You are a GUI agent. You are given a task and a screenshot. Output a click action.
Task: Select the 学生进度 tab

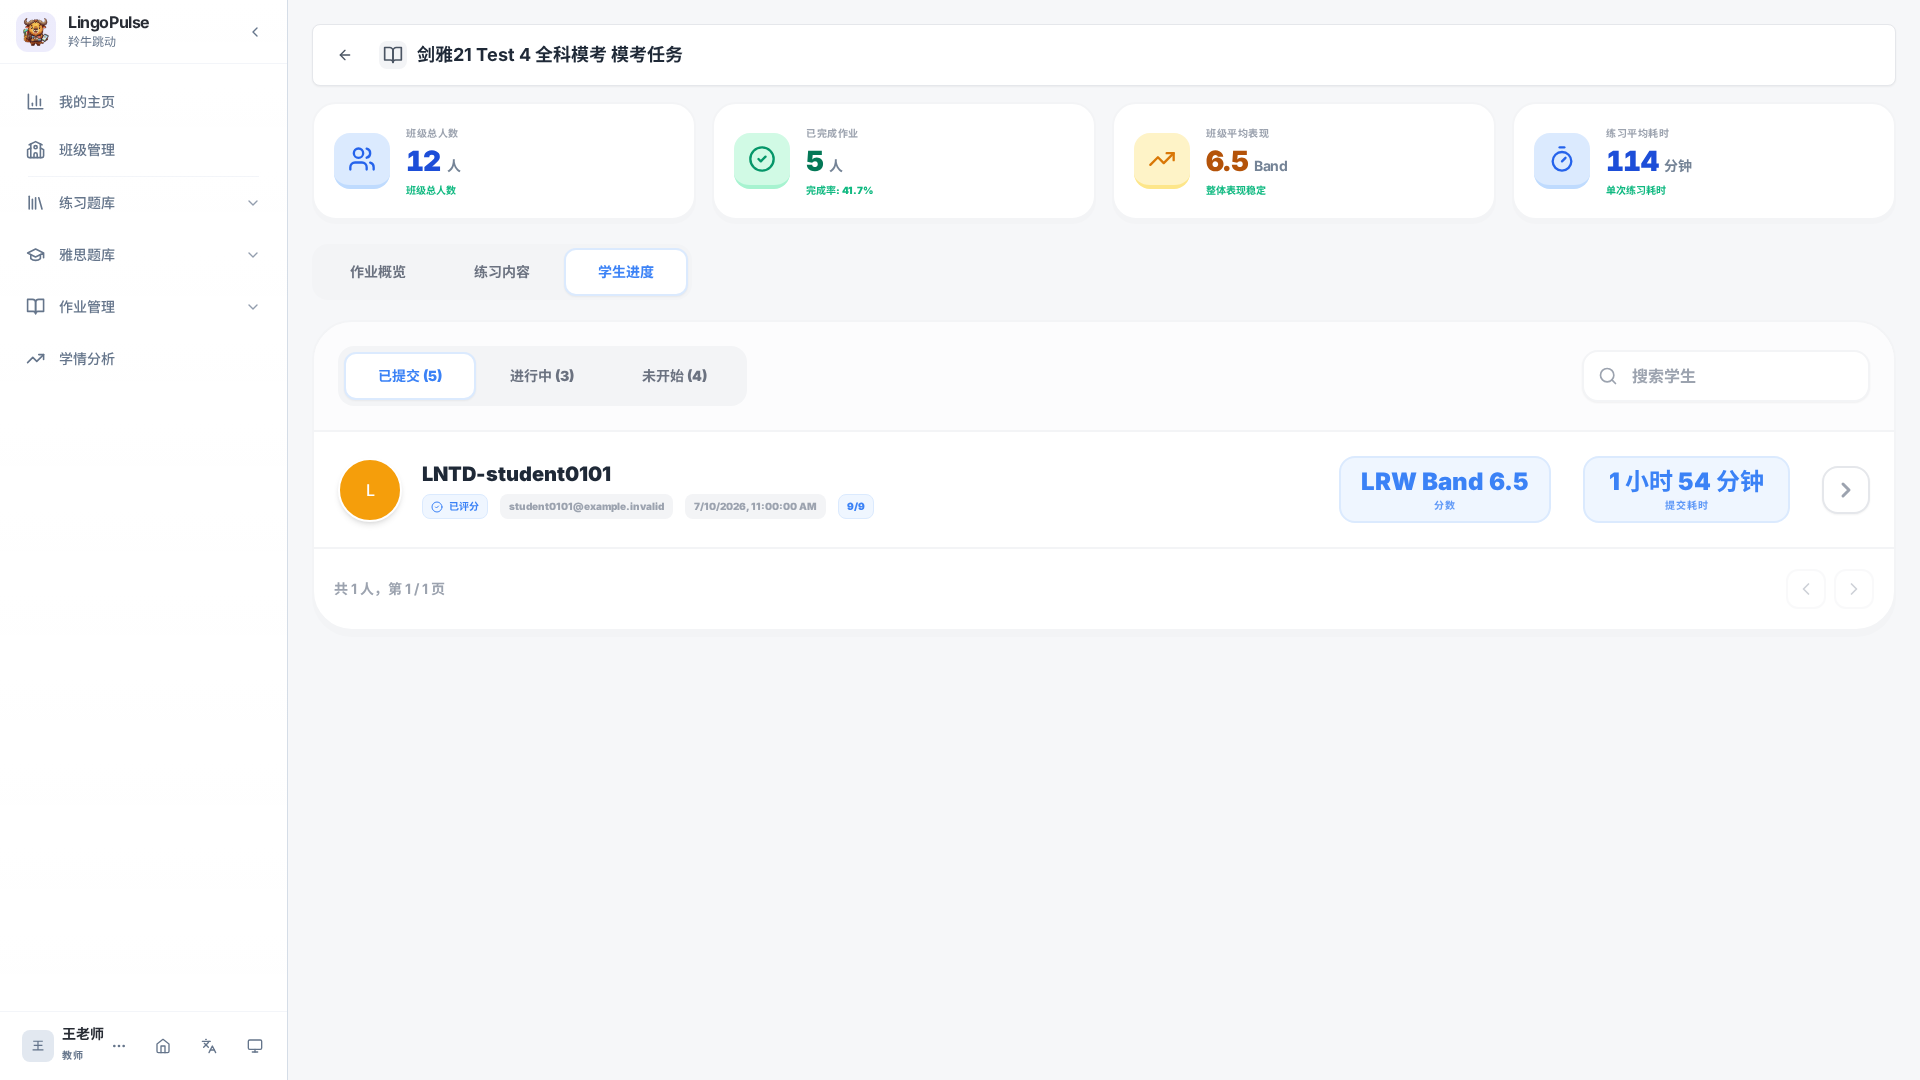[626, 272]
